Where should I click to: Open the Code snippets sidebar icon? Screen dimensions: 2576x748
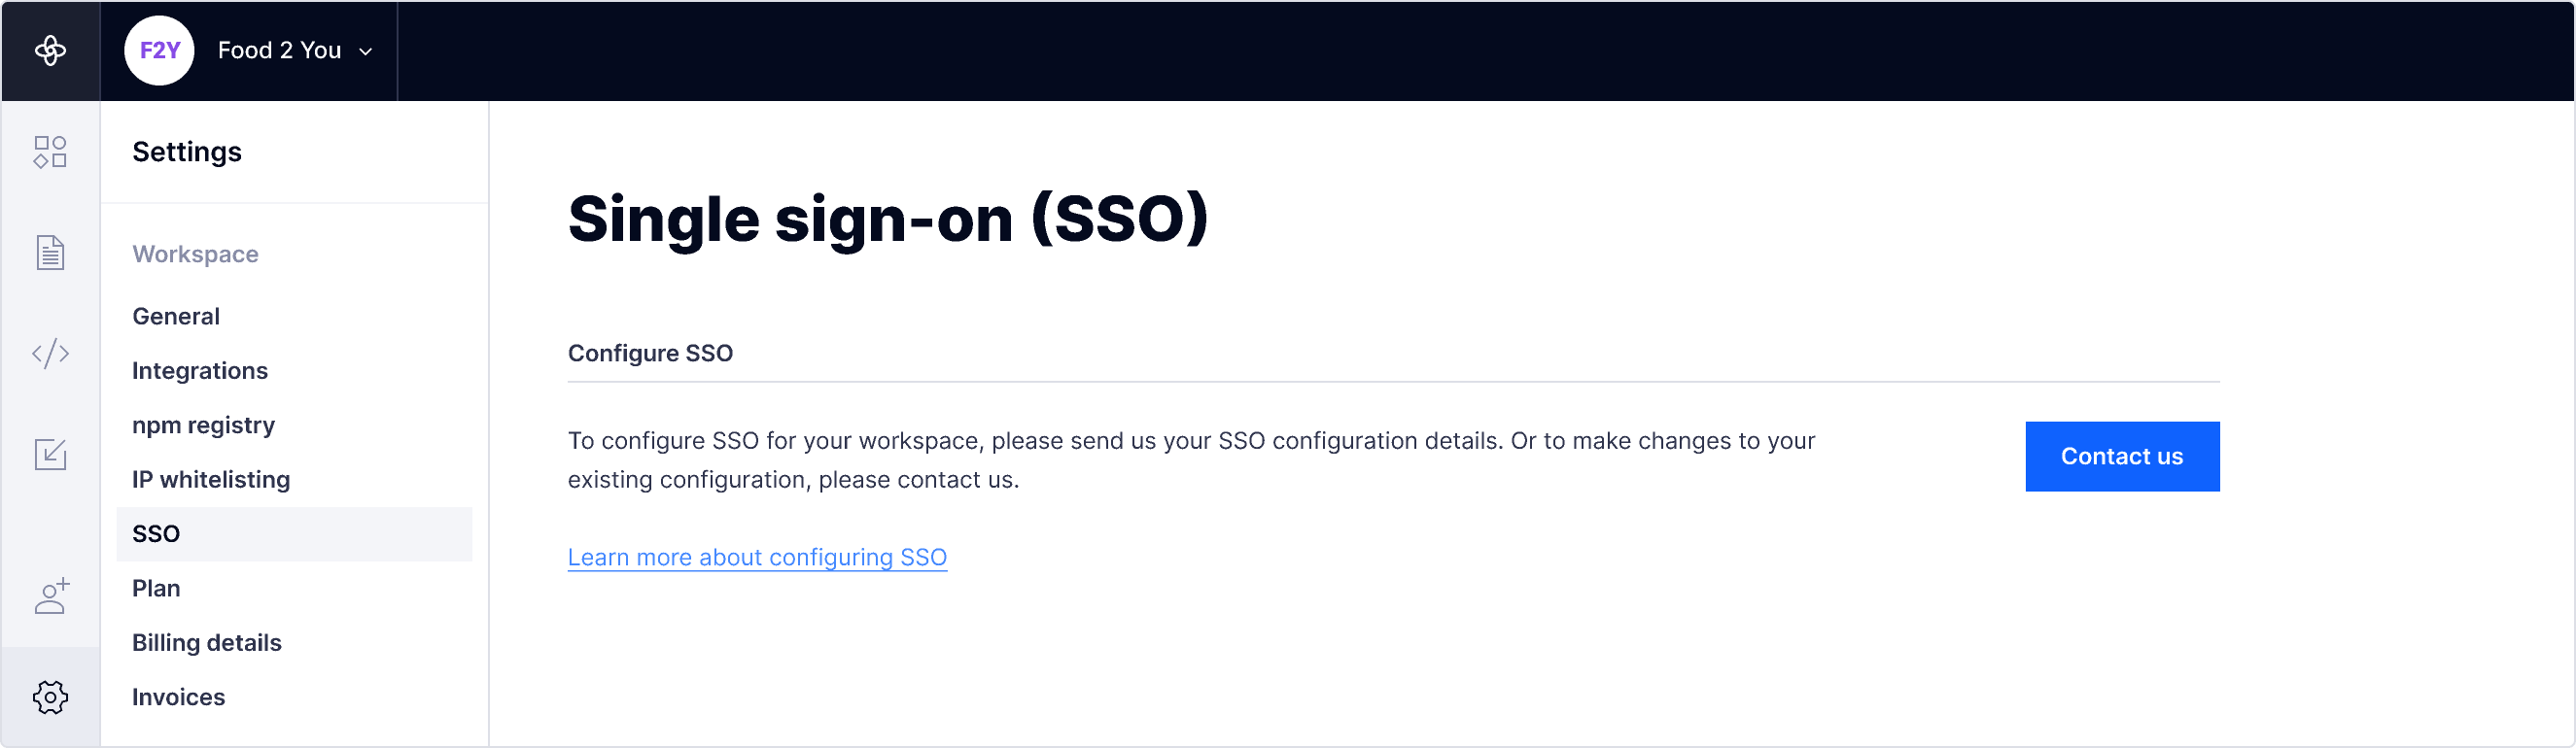tap(50, 352)
